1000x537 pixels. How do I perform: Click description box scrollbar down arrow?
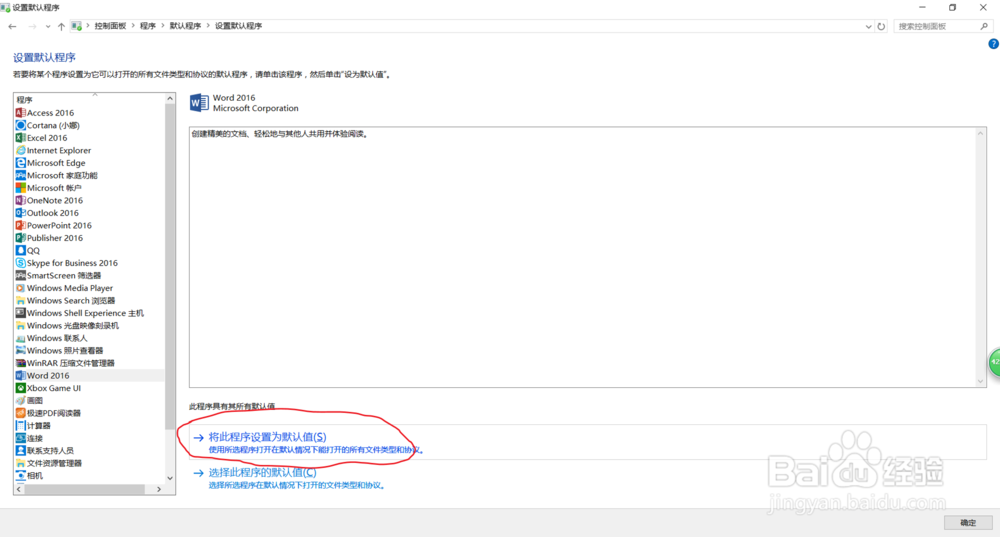click(x=980, y=381)
